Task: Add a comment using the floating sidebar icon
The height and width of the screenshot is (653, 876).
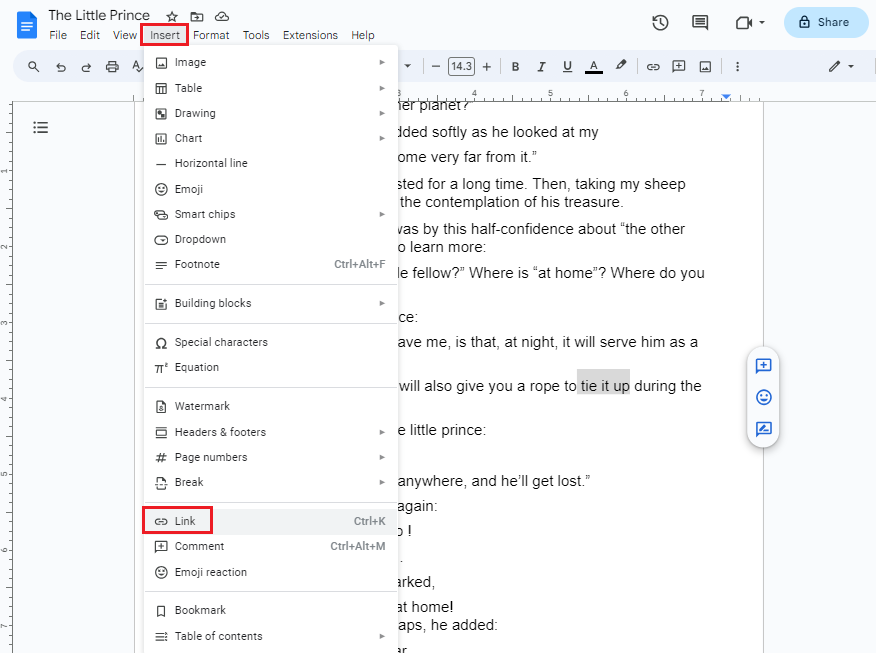Action: point(763,366)
